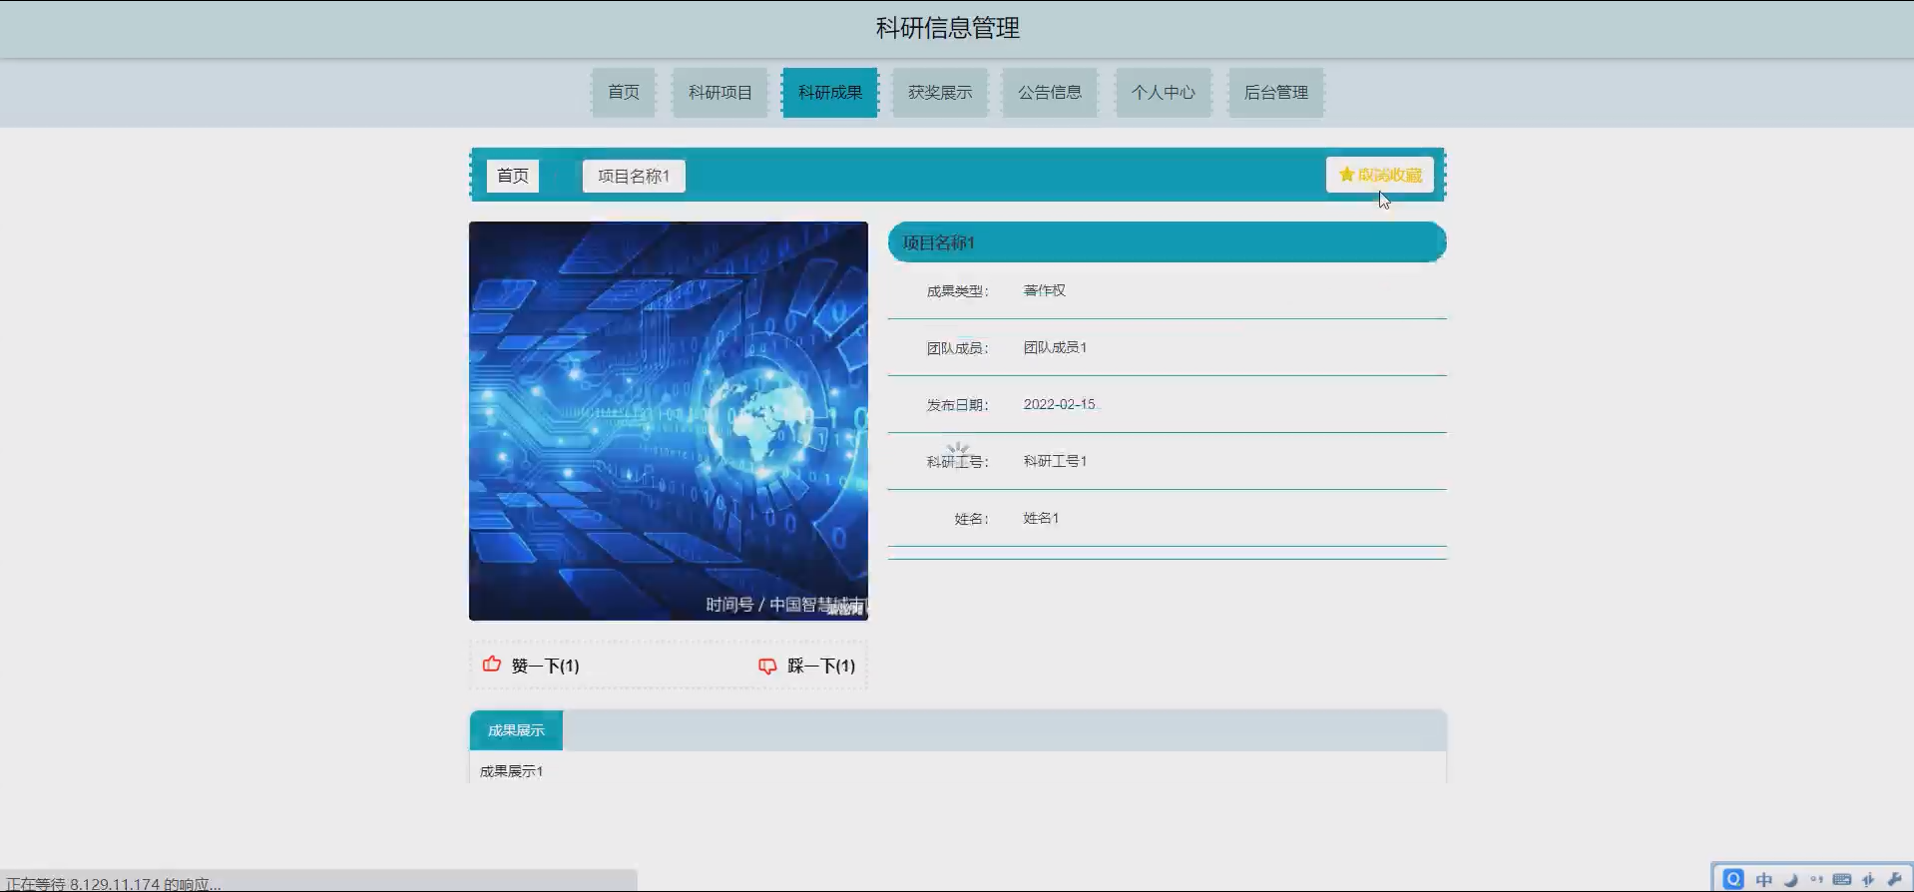Click the 项目名称1 title header bar
The height and width of the screenshot is (892, 1914).
[x=1167, y=242]
